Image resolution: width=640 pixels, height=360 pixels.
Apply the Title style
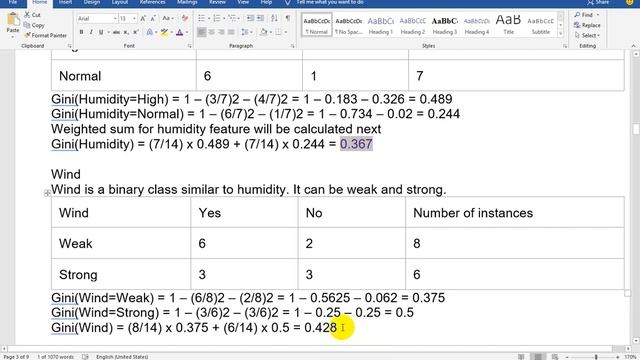coord(509,25)
